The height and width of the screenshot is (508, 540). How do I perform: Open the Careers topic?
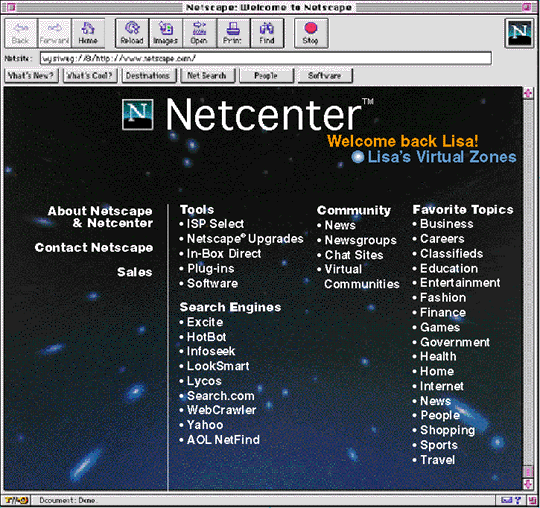442,239
